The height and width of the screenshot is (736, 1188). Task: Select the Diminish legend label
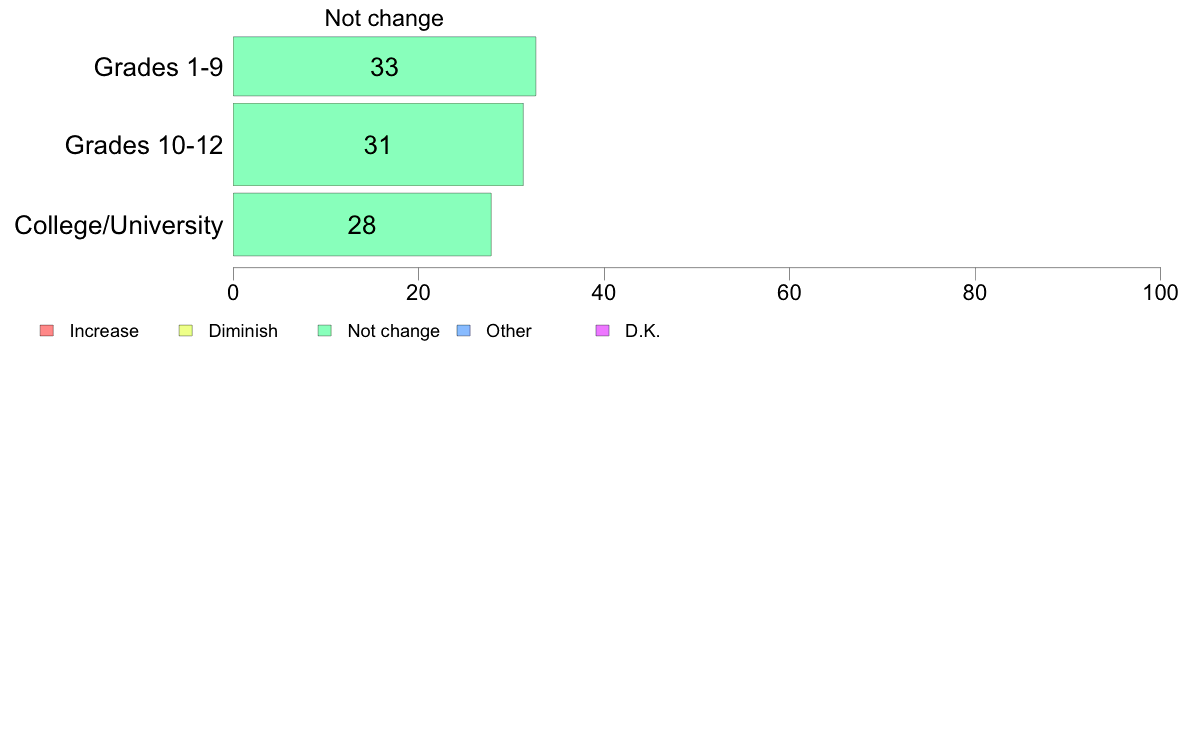[243, 331]
